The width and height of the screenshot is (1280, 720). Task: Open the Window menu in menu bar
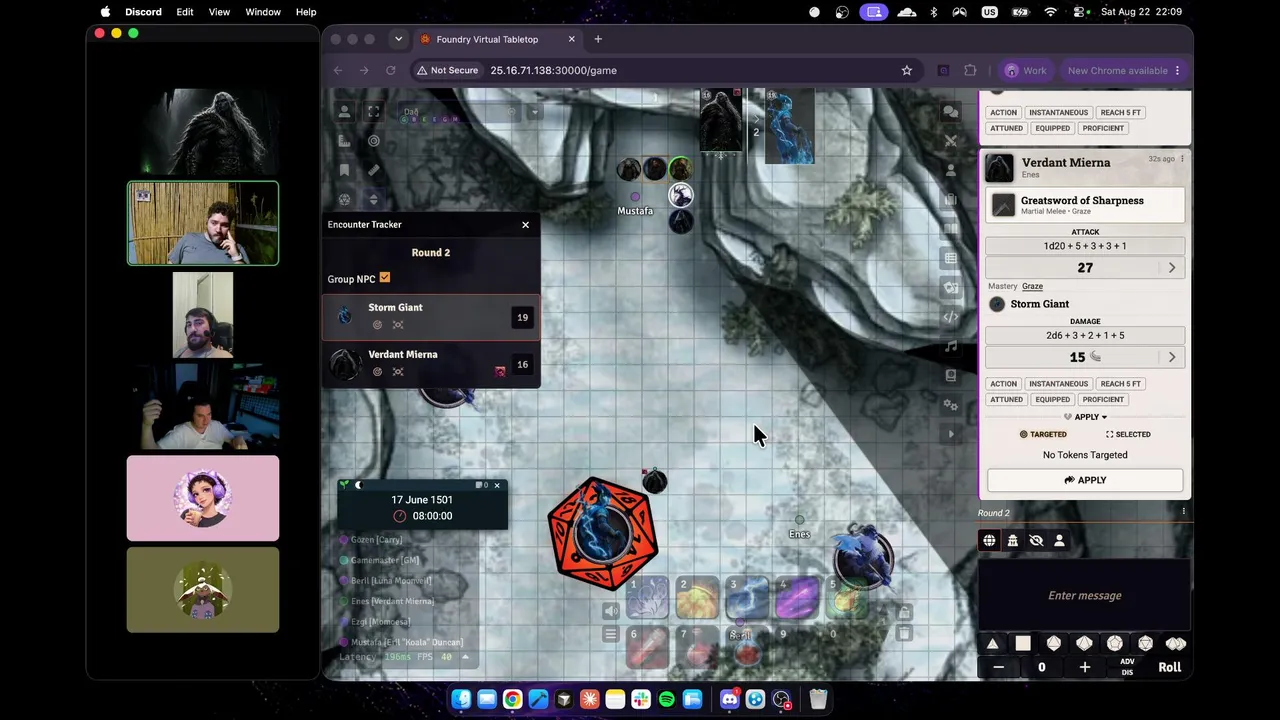point(263,12)
